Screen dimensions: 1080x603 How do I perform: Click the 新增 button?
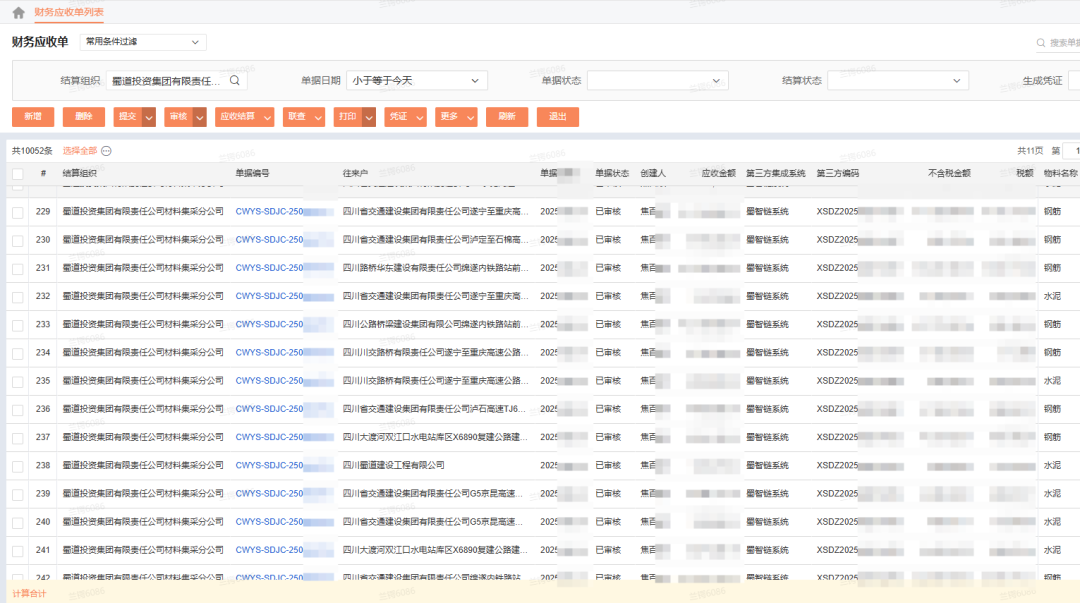coord(33,117)
